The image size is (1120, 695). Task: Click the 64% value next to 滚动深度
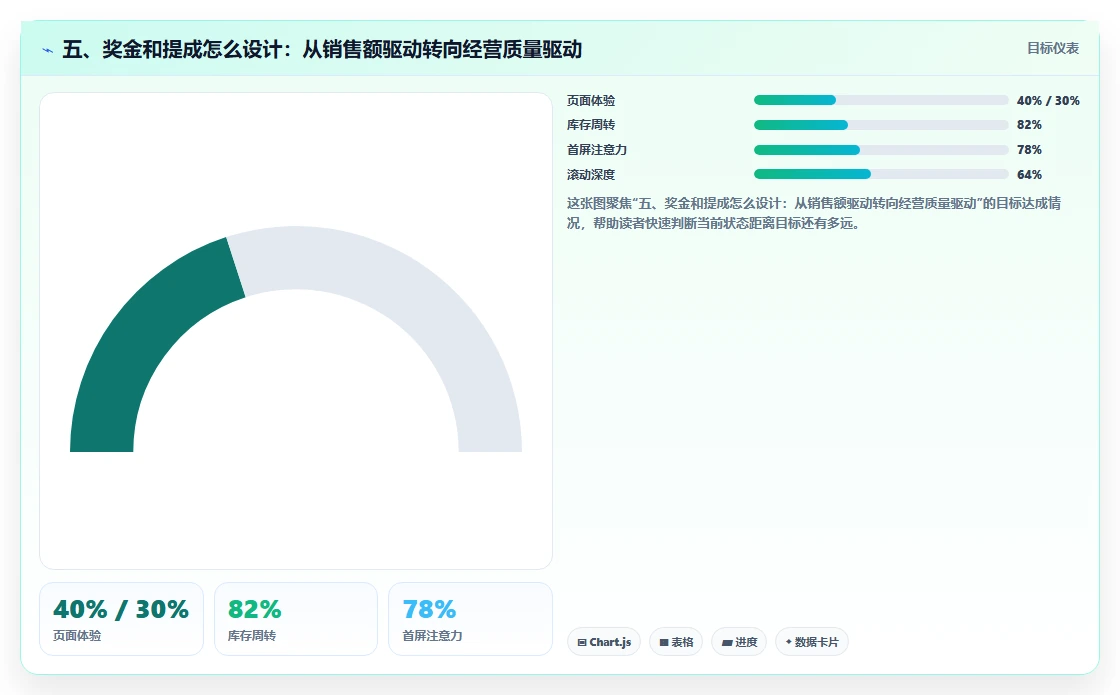click(x=1029, y=174)
